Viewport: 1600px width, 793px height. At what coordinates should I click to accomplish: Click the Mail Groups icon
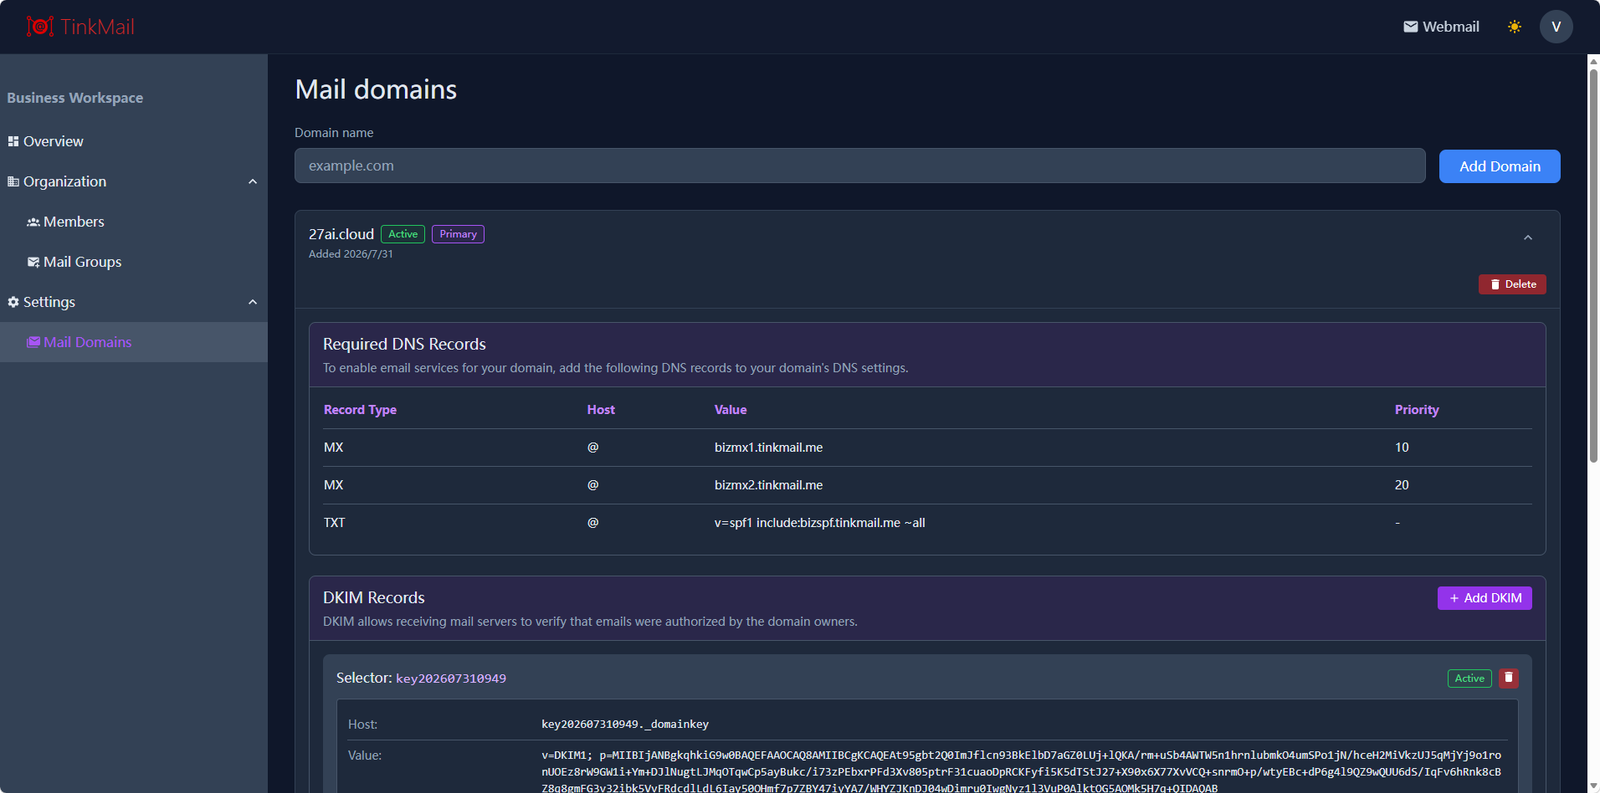[x=33, y=262]
